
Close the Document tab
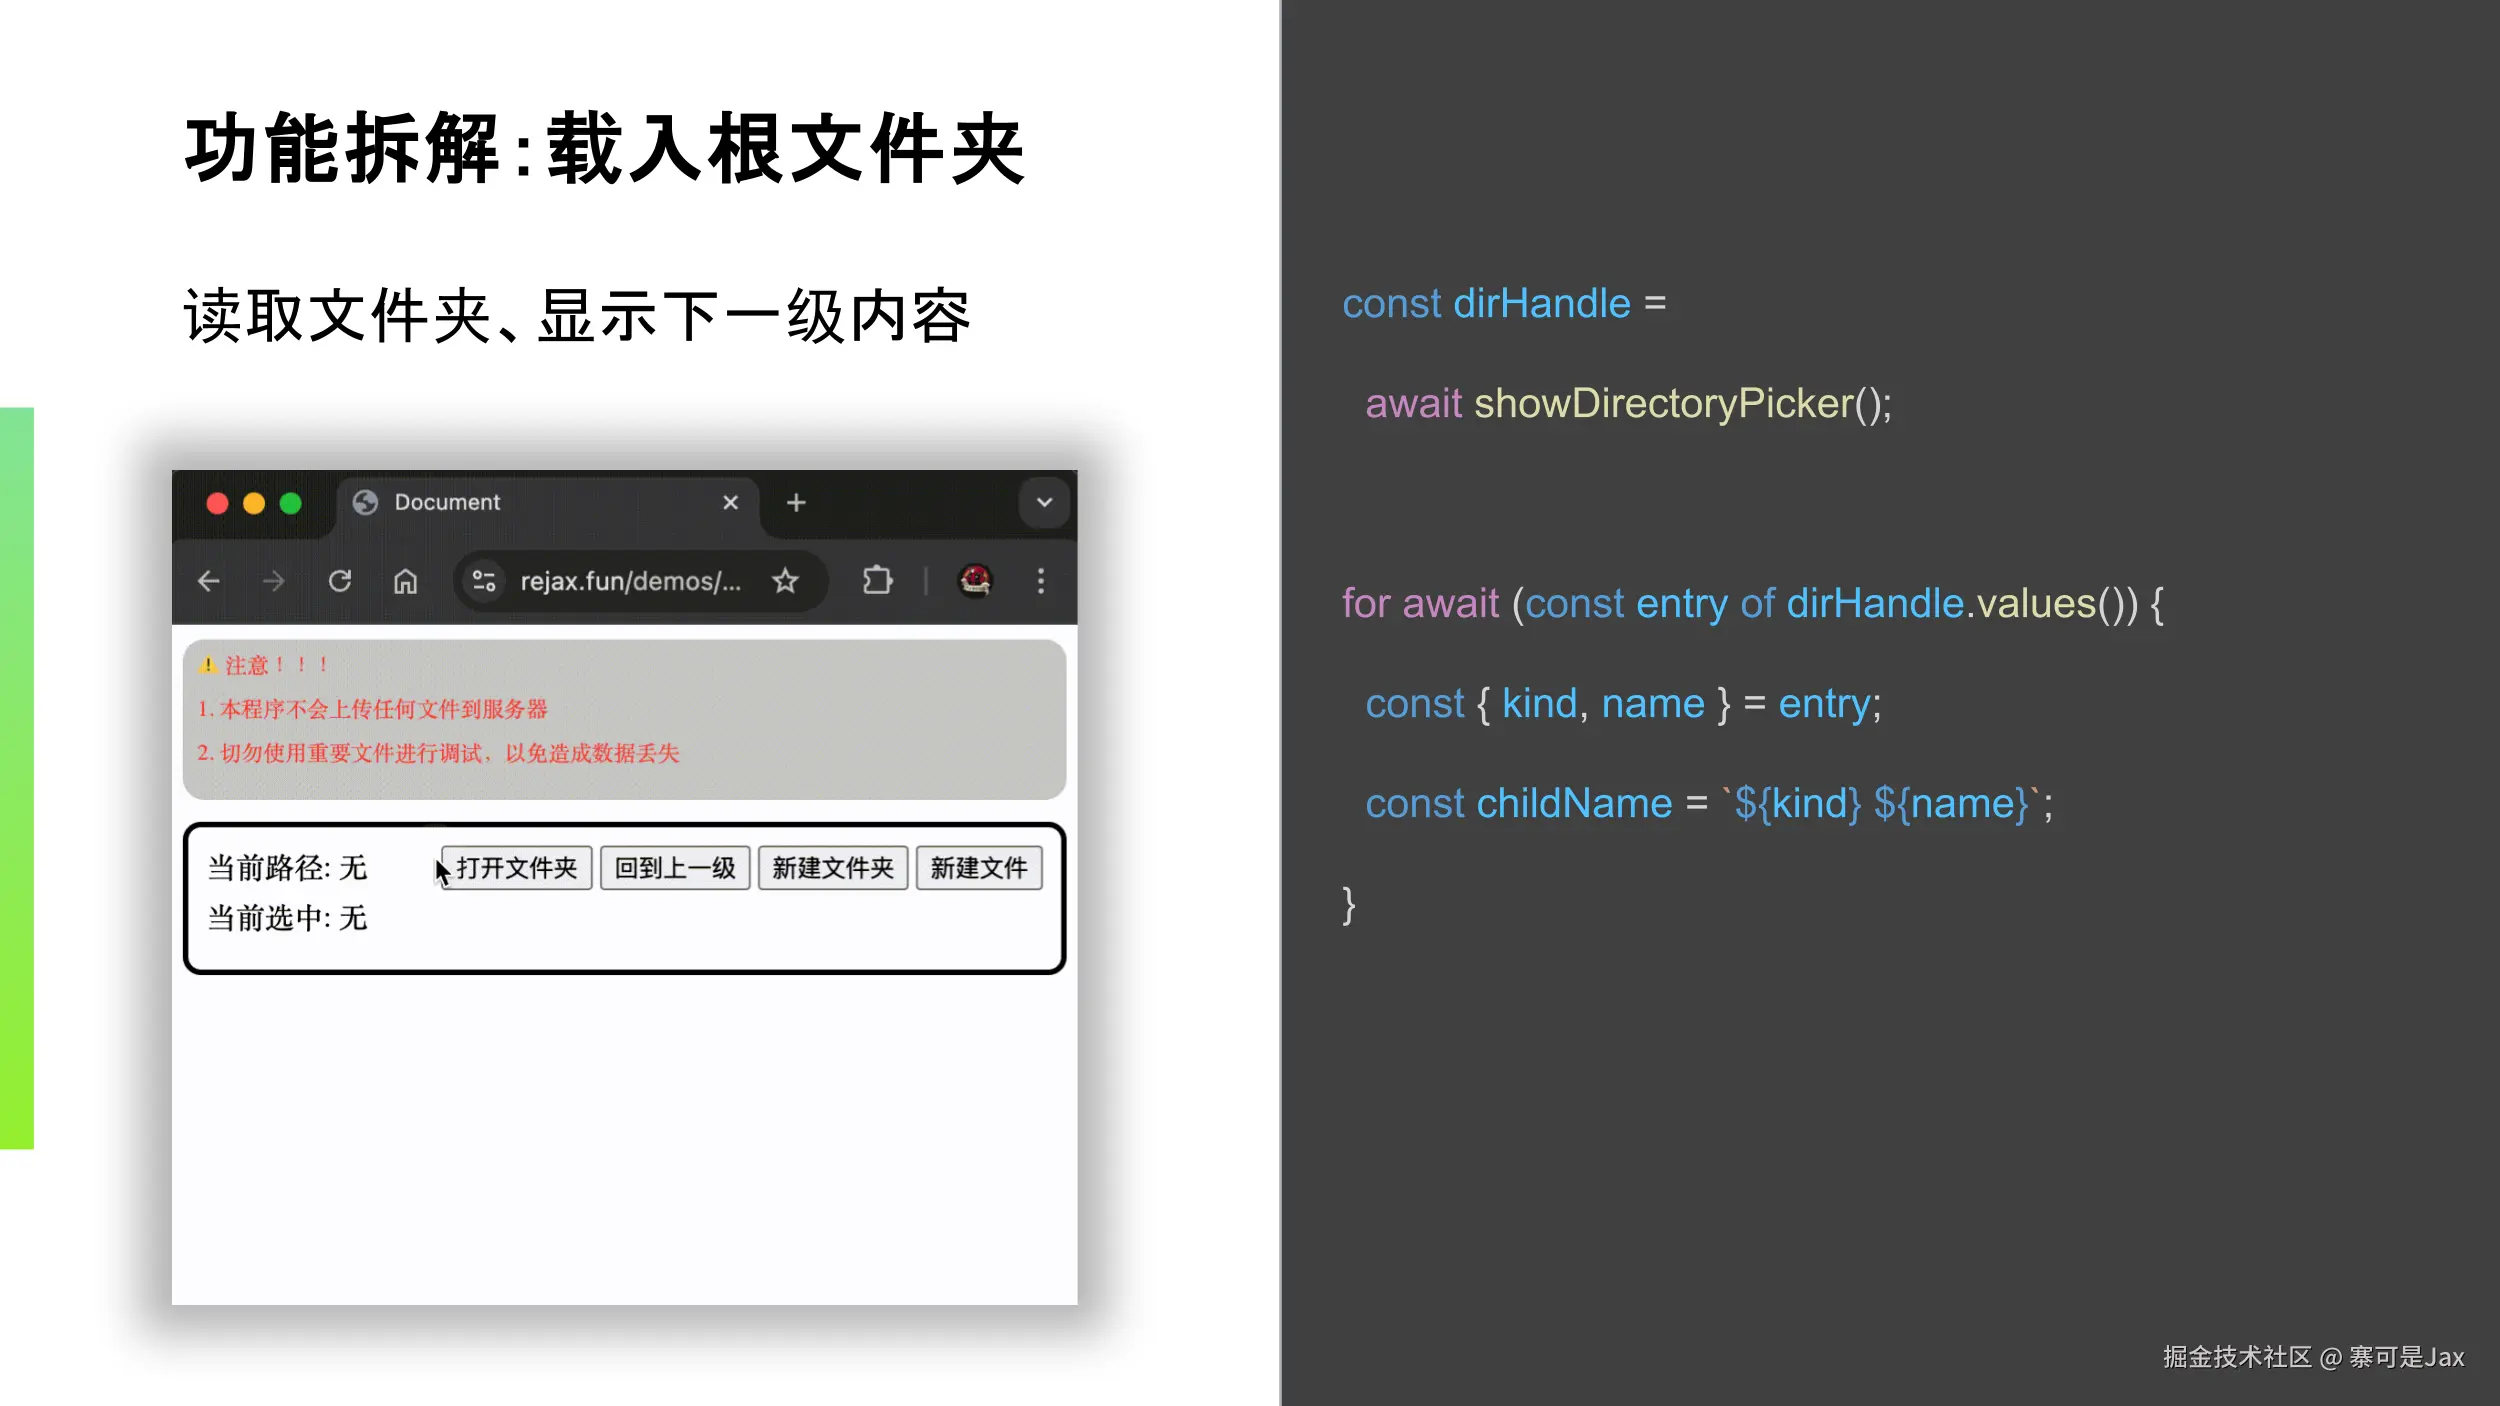(730, 502)
